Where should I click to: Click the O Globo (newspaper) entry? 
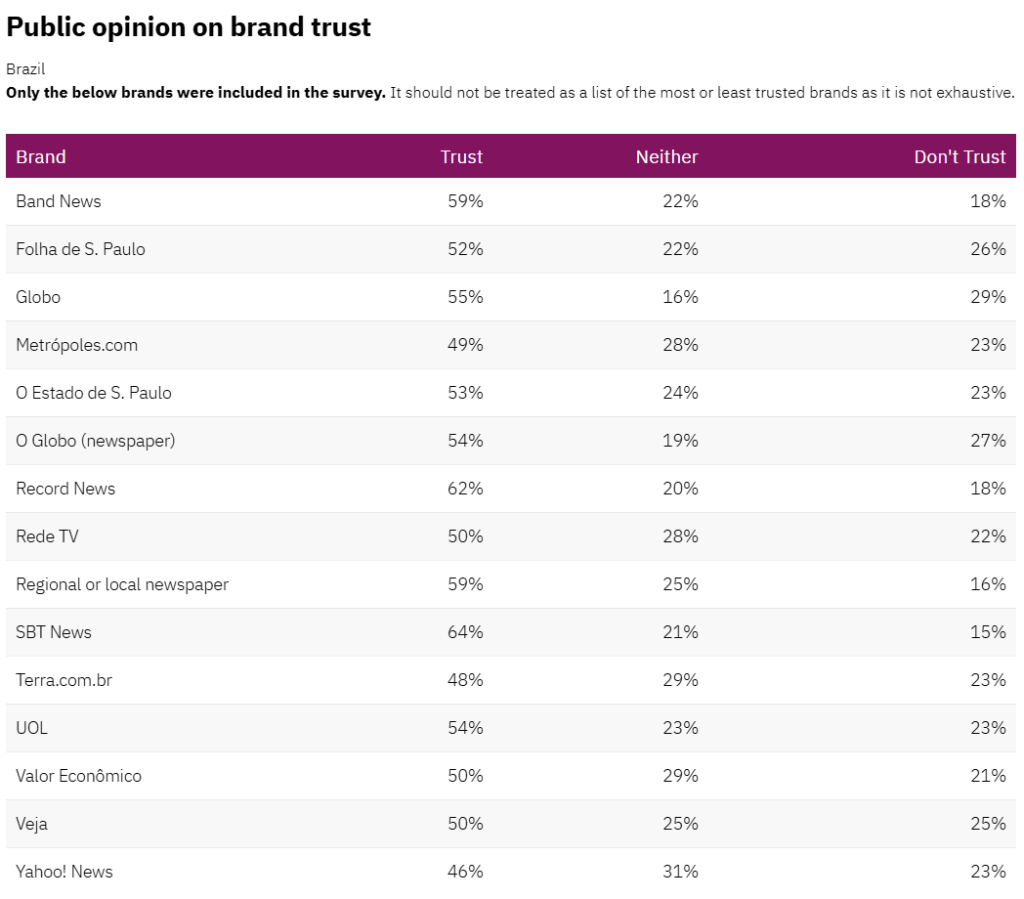tap(96, 441)
